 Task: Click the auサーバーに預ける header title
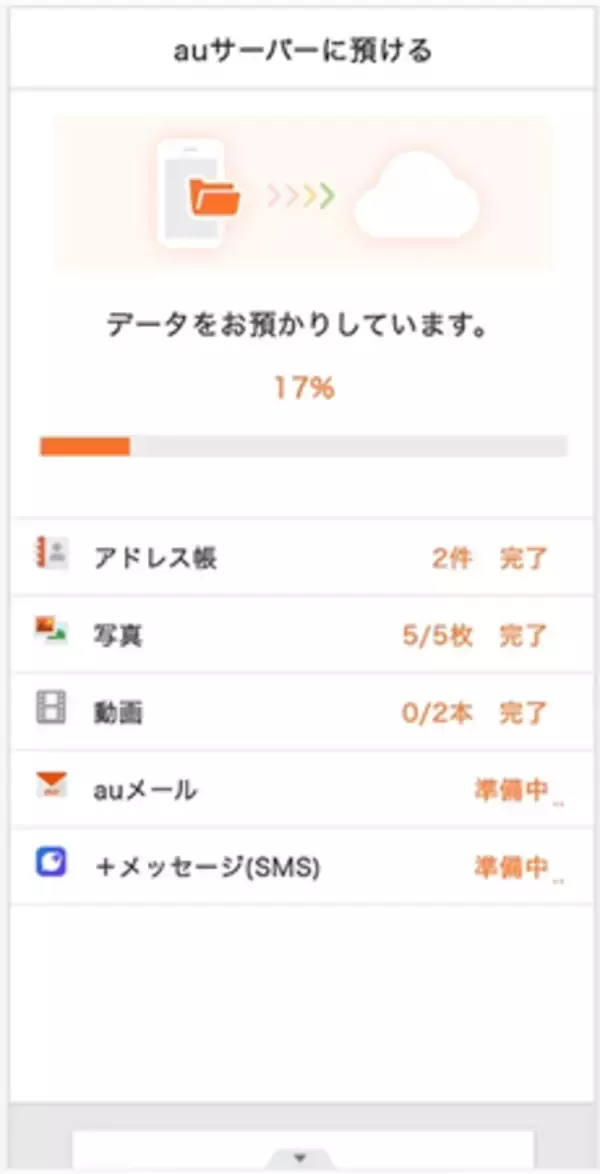click(x=301, y=50)
